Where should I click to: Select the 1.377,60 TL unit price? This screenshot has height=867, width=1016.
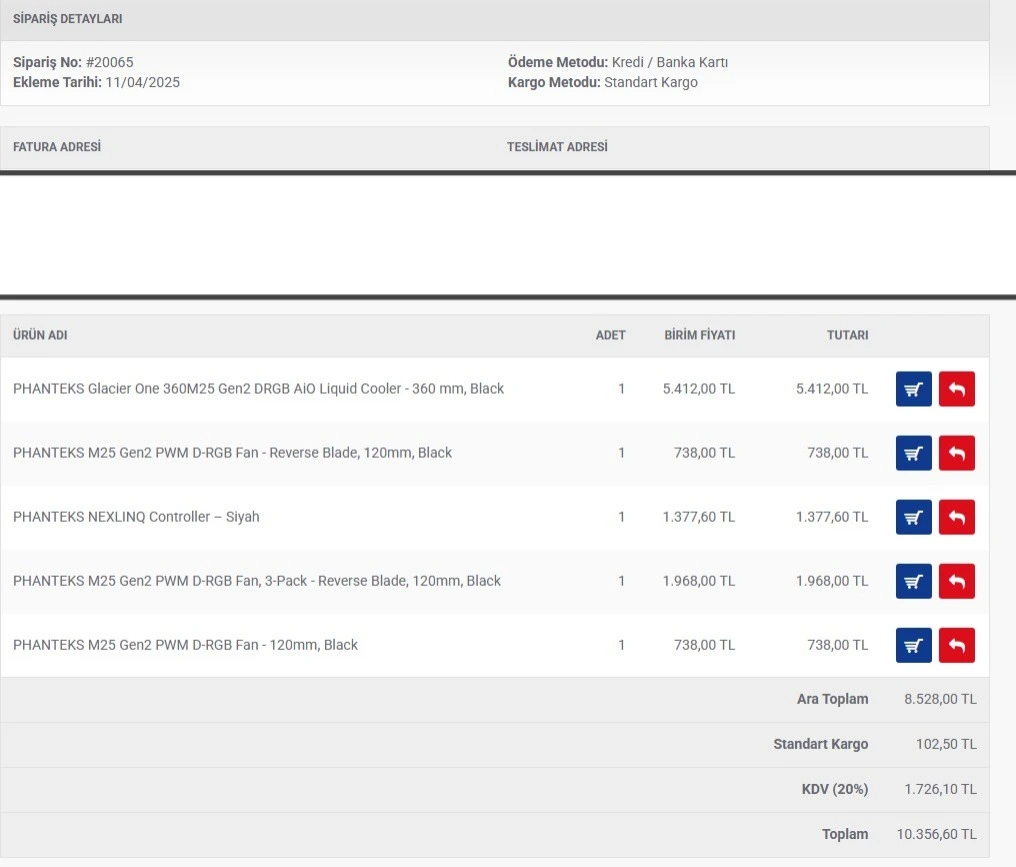[698, 517]
